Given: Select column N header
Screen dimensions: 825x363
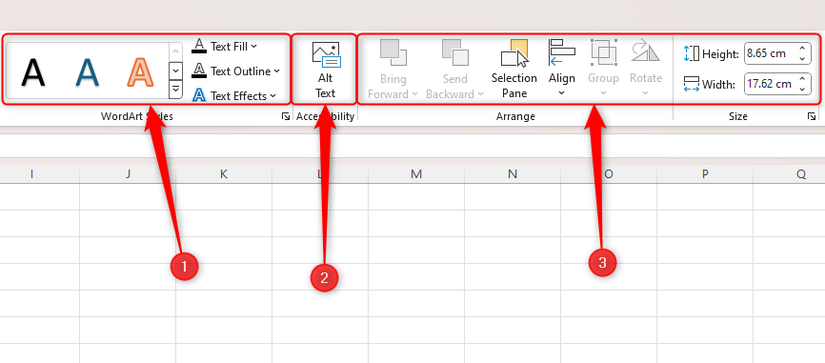Looking at the screenshot, I should pos(512,174).
